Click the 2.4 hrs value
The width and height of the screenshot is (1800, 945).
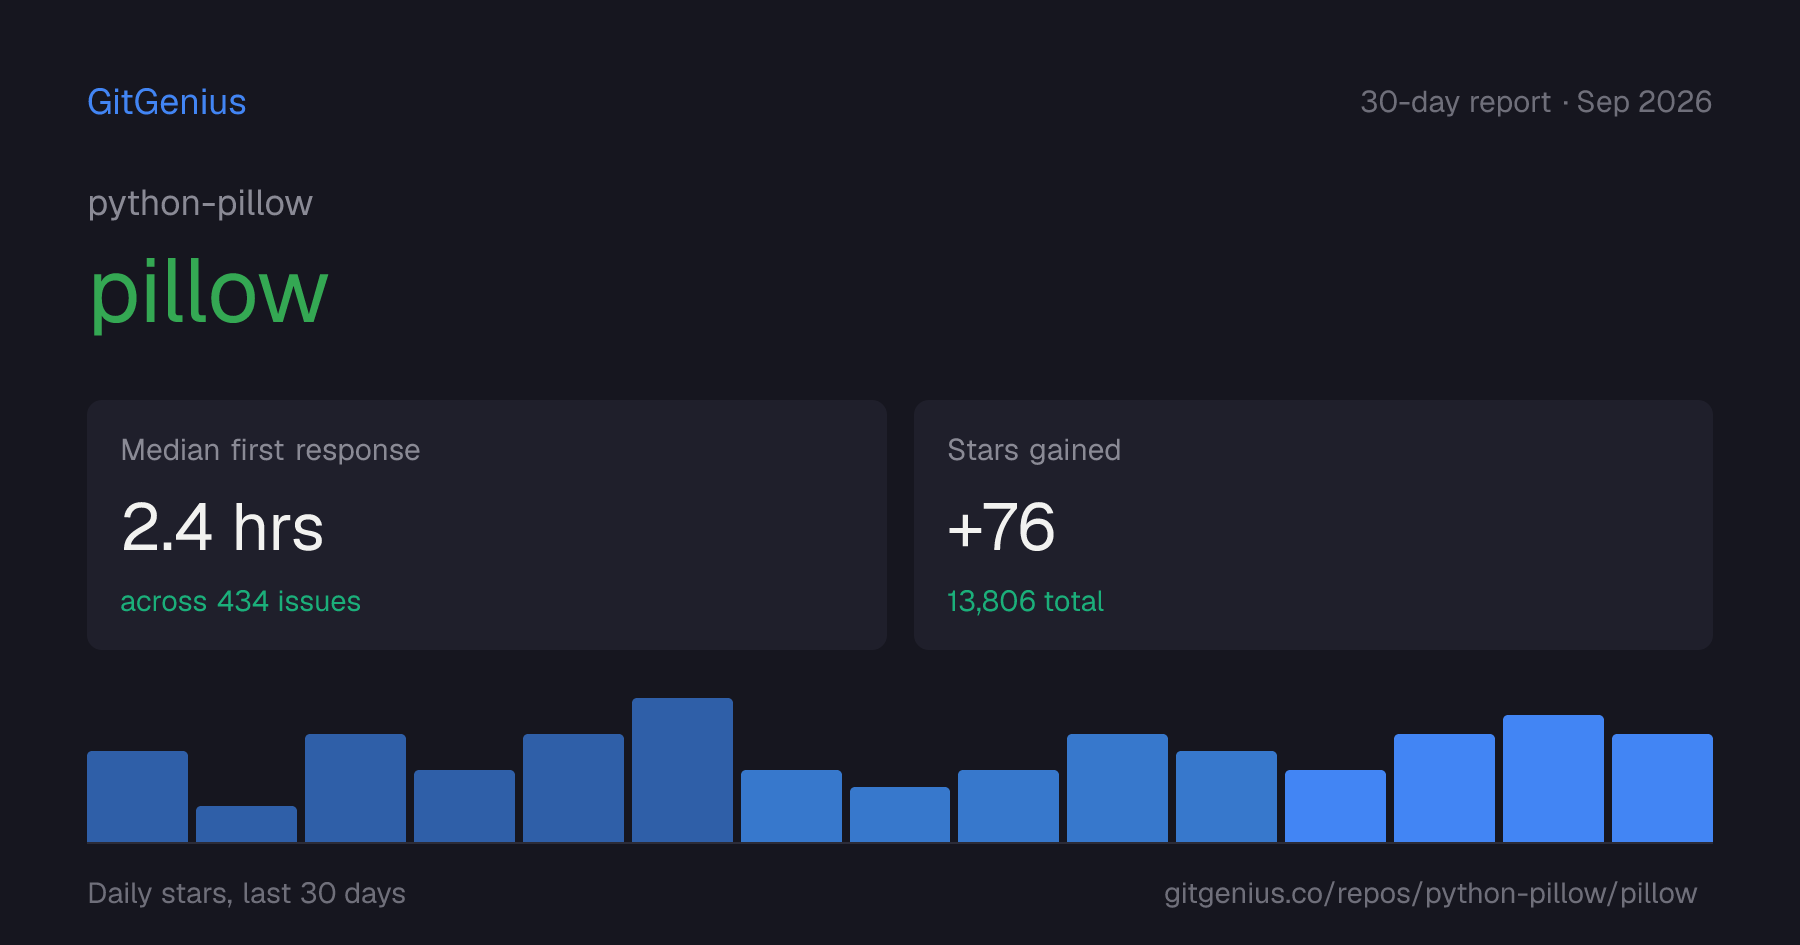pyautogui.click(x=222, y=527)
